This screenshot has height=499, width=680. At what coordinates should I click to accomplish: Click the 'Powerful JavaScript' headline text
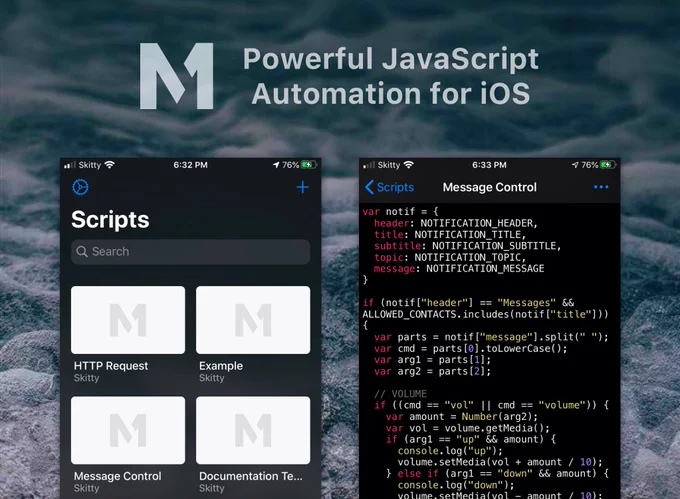tap(390, 59)
